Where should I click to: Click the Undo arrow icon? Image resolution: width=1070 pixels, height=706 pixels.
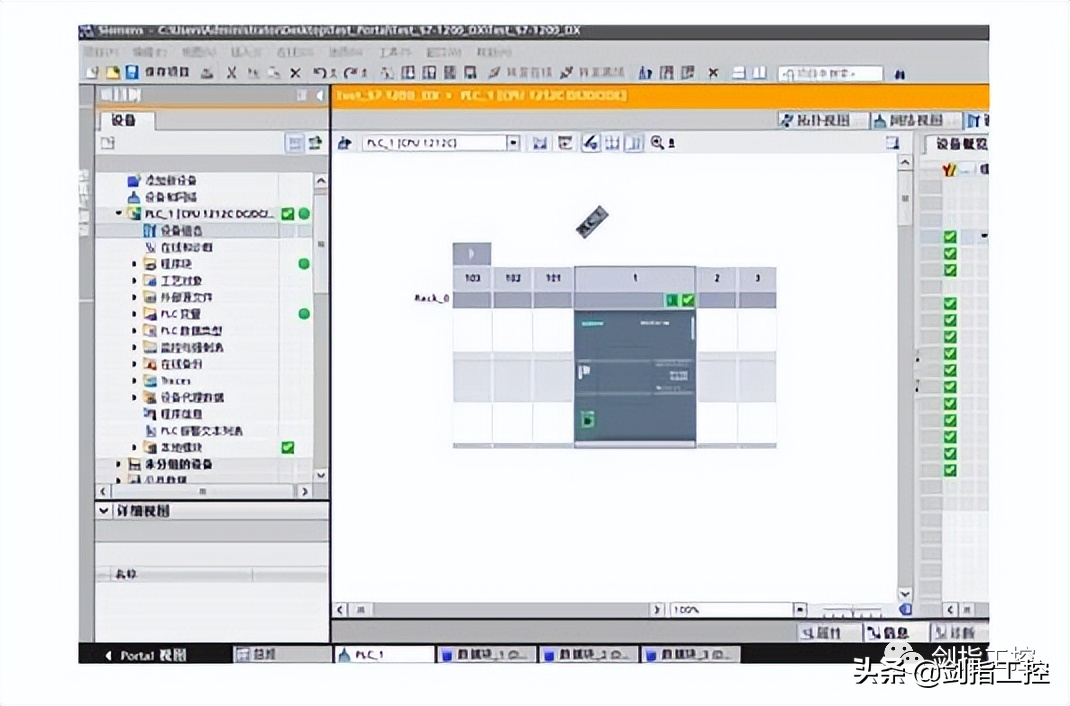click(319, 72)
